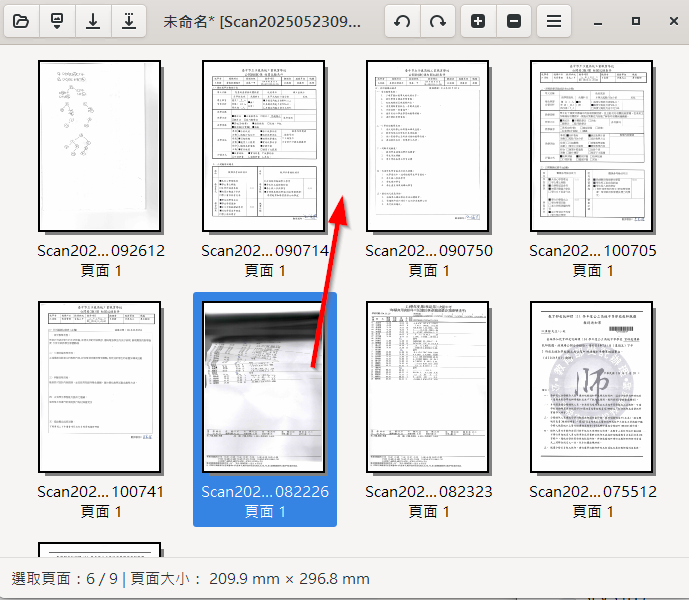
Task: Click the save icon in toolbar
Action: [93, 21]
